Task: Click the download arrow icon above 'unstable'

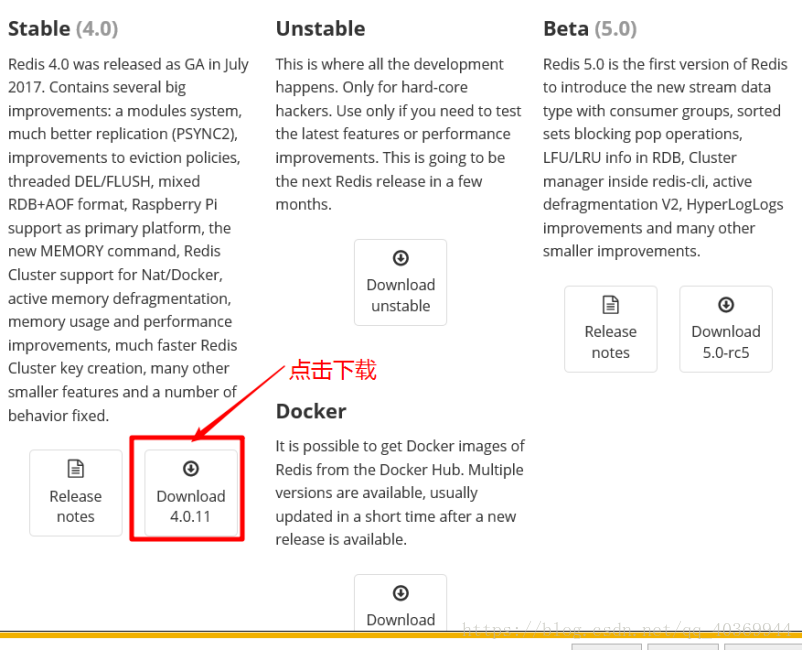Action: pos(400,258)
